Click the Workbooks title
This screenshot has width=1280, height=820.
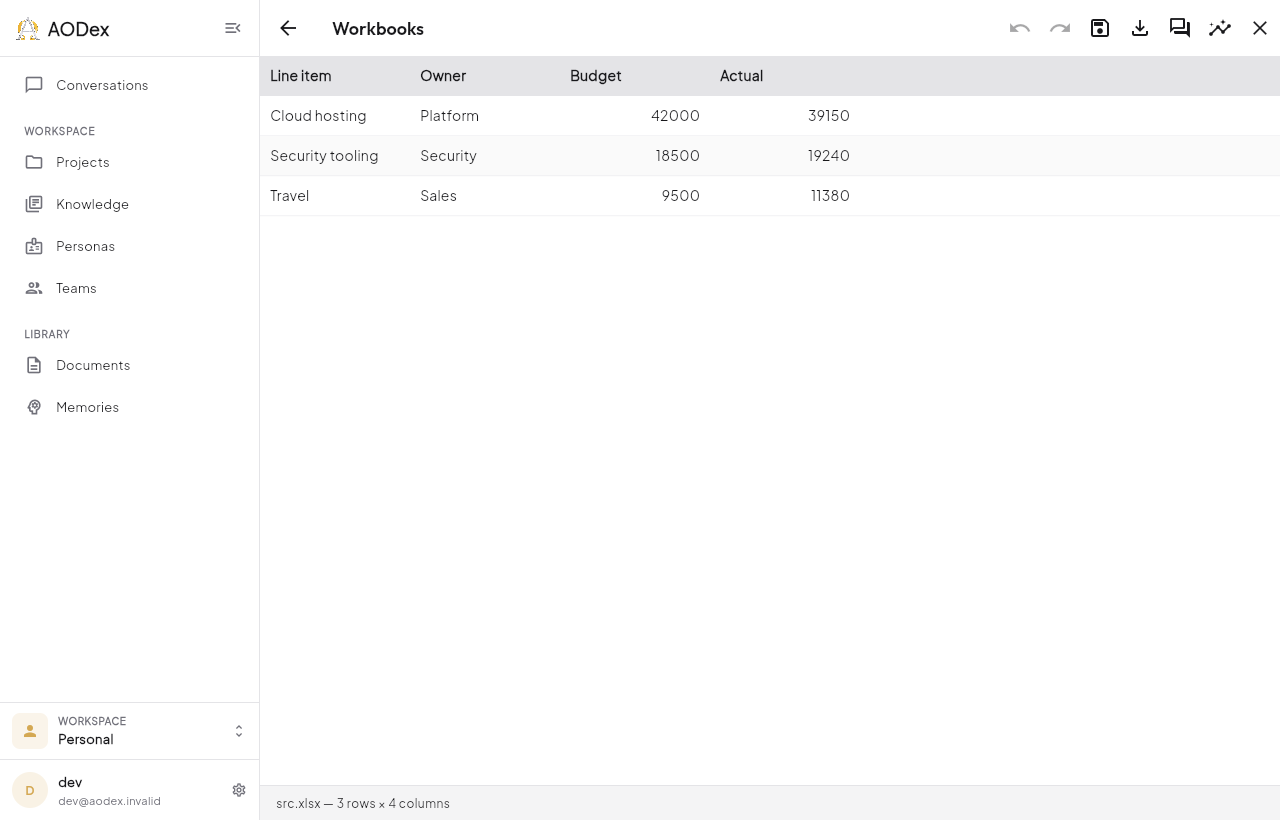(378, 28)
